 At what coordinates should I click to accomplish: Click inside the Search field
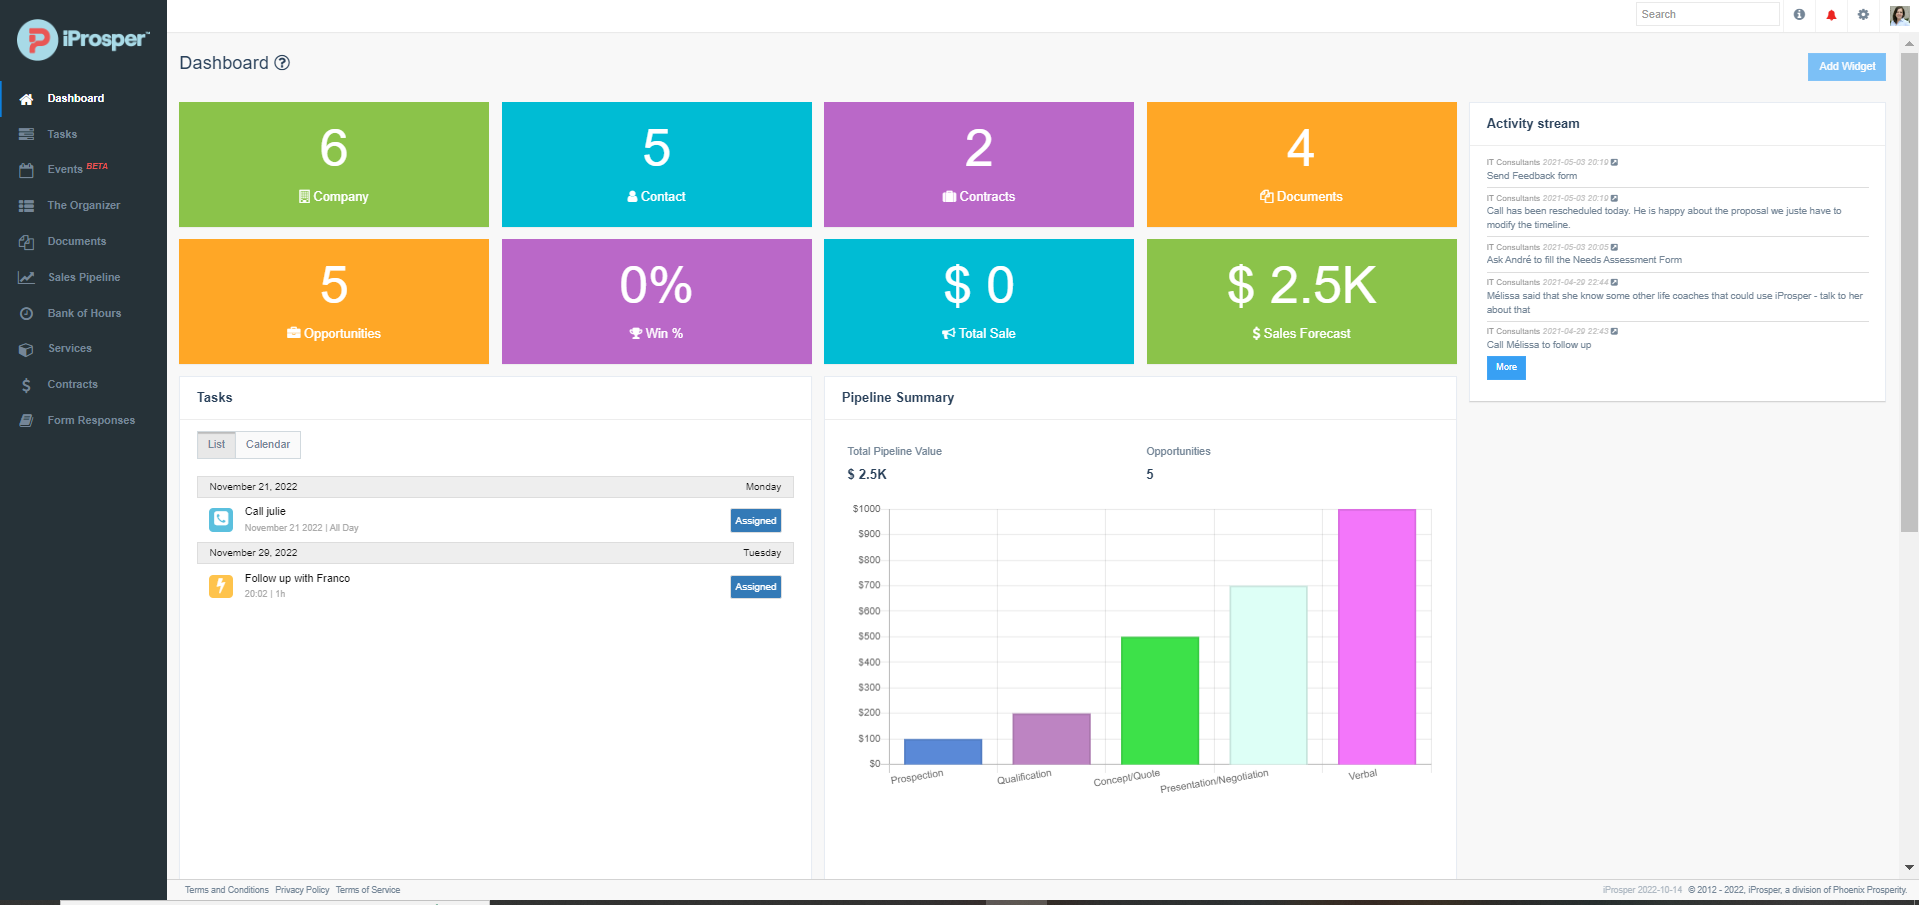click(x=1706, y=14)
